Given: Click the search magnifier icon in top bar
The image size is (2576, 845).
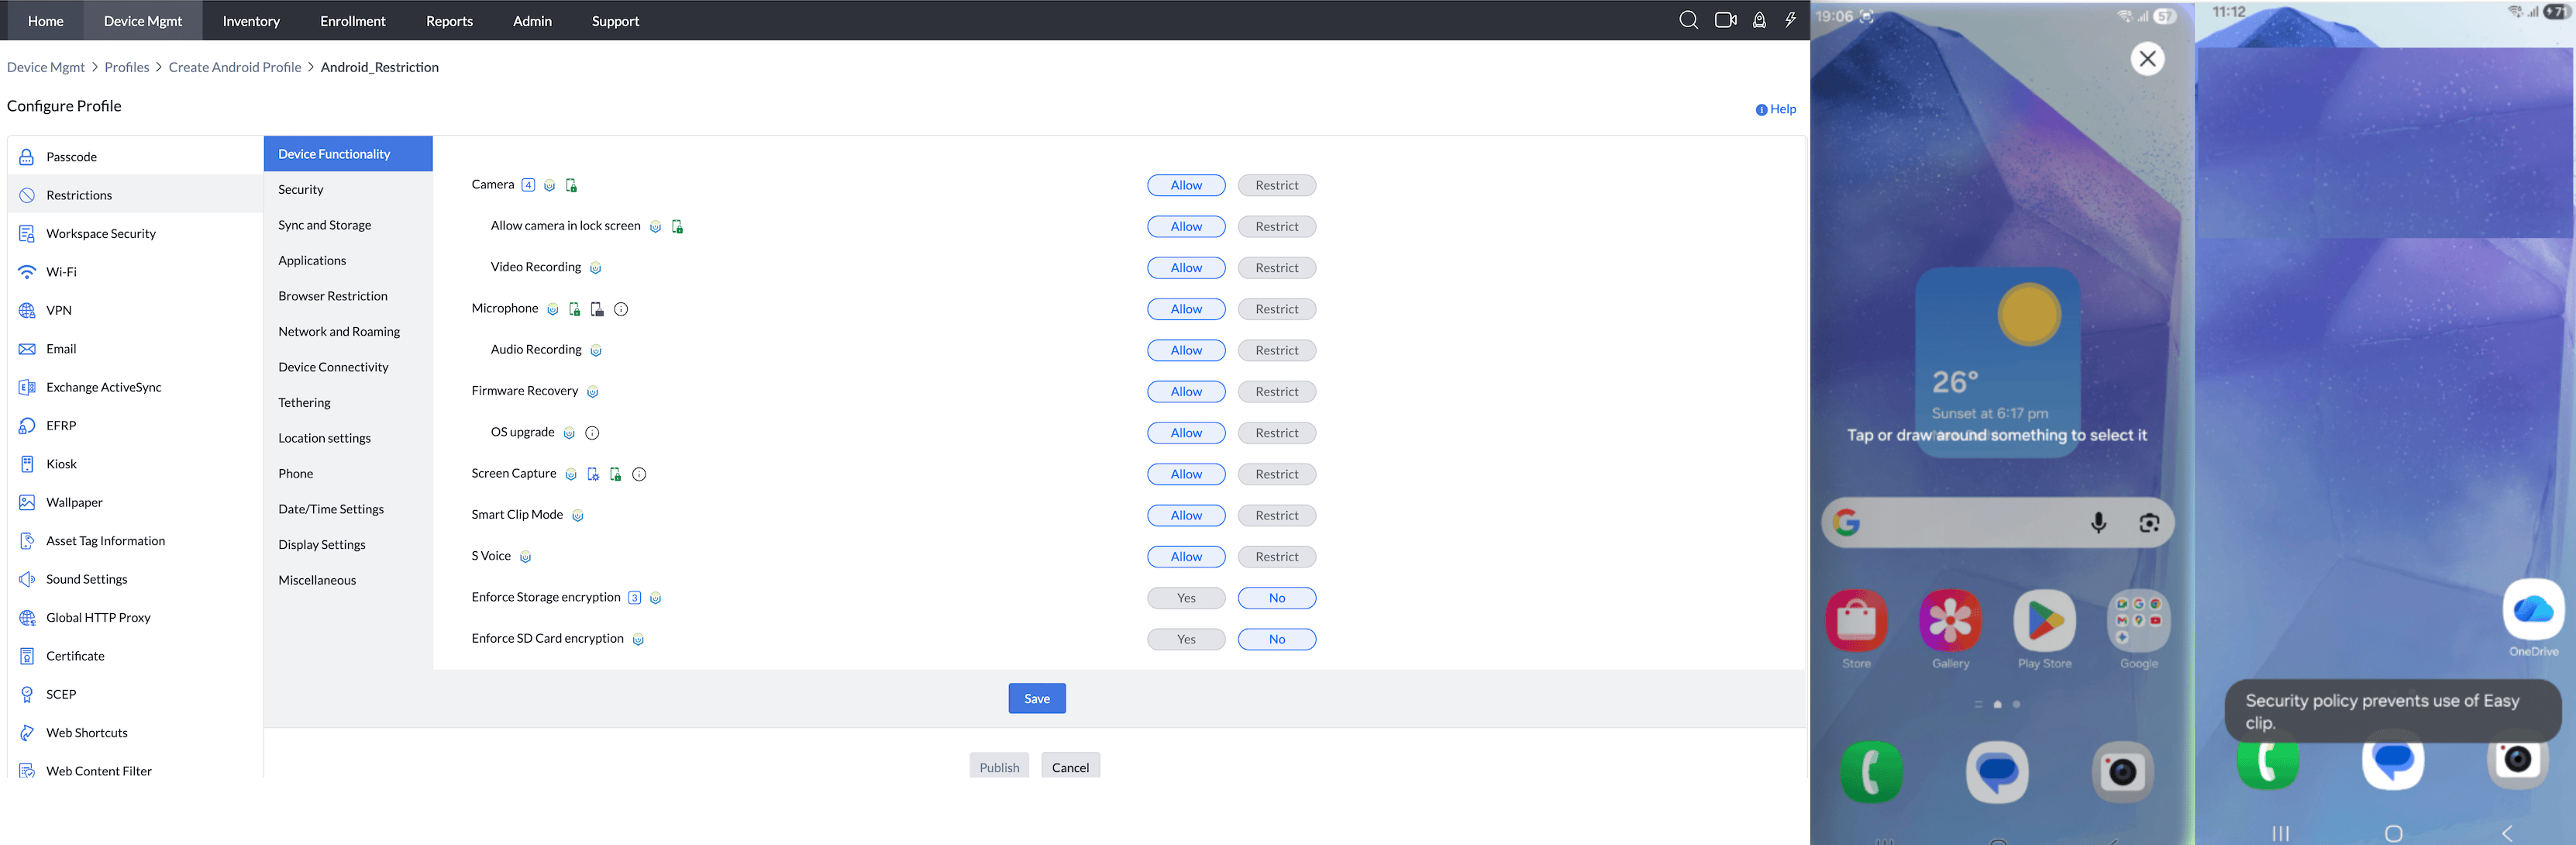Looking at the screenshot, I should (1688, 20).
